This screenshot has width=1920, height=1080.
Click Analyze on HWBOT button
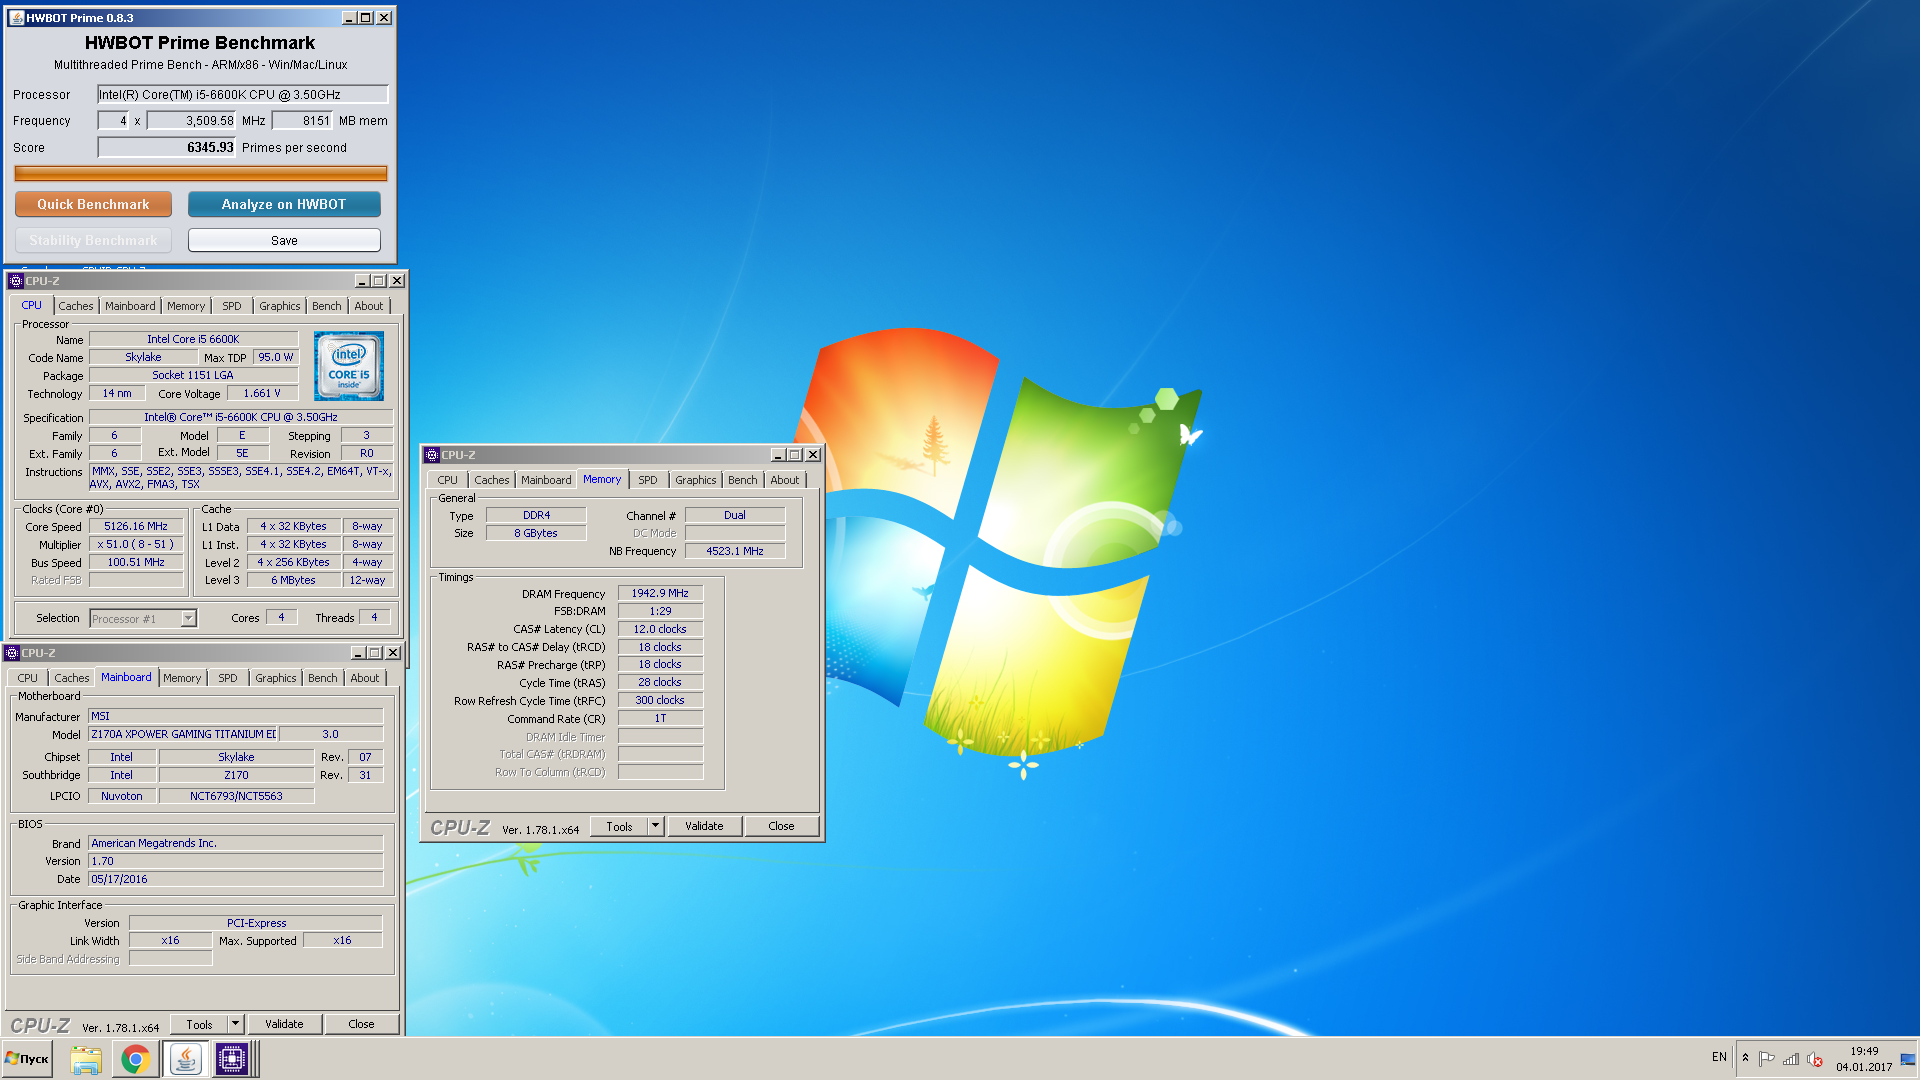tap(284, 204)
